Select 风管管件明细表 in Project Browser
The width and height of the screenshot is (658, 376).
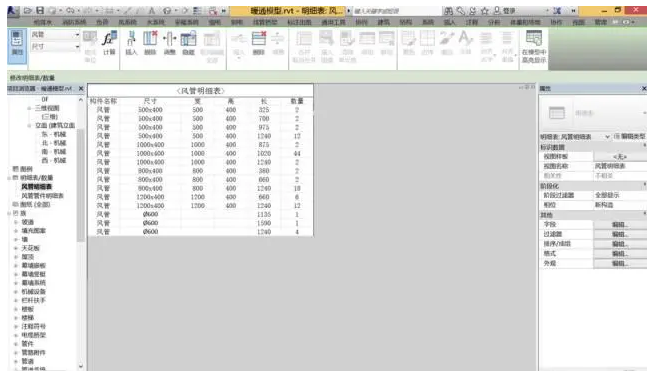point(42,196)
